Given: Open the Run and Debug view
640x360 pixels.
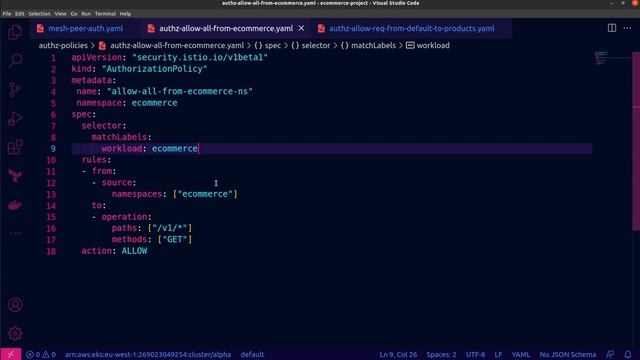Looking at the screenshot, I should tap(15, 118).
